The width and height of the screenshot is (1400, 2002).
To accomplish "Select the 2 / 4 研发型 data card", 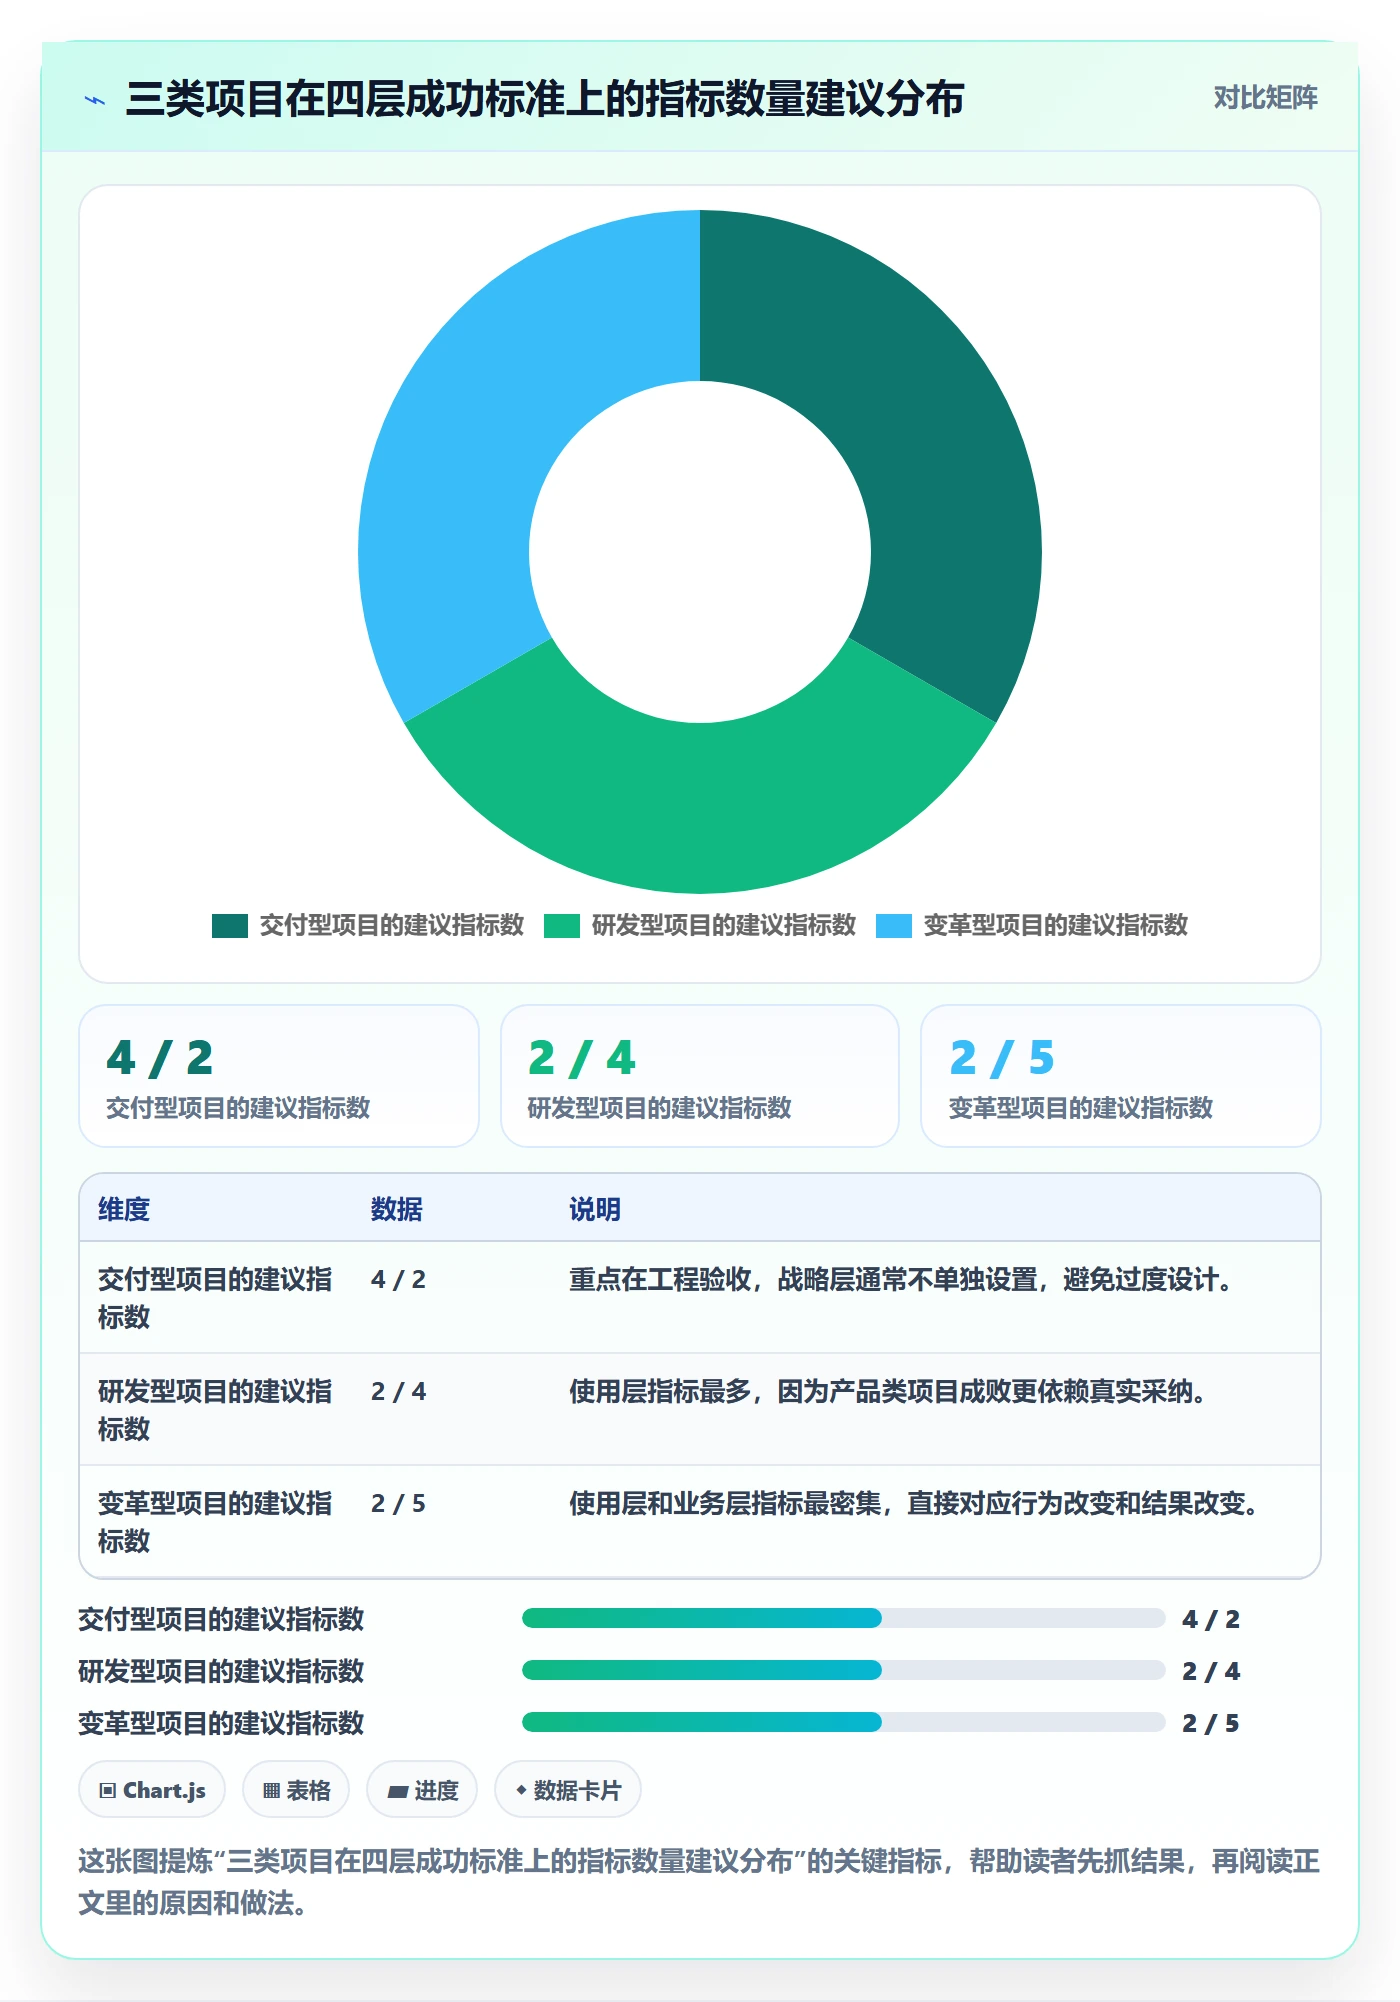I will coord(700,1076).
